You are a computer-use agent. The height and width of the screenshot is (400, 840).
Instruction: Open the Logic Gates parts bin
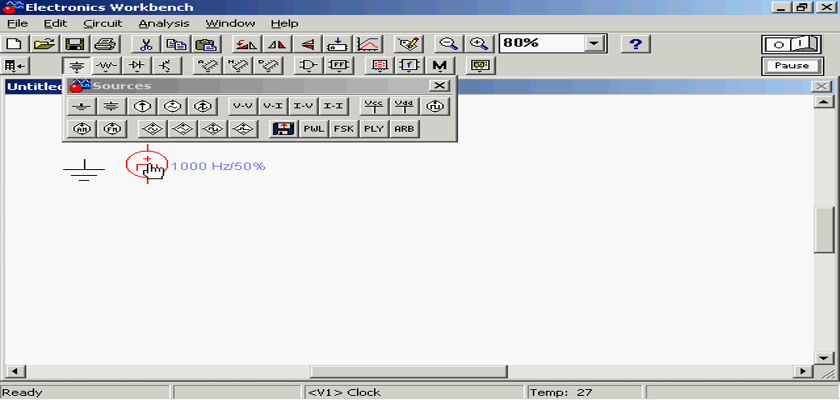310,66
